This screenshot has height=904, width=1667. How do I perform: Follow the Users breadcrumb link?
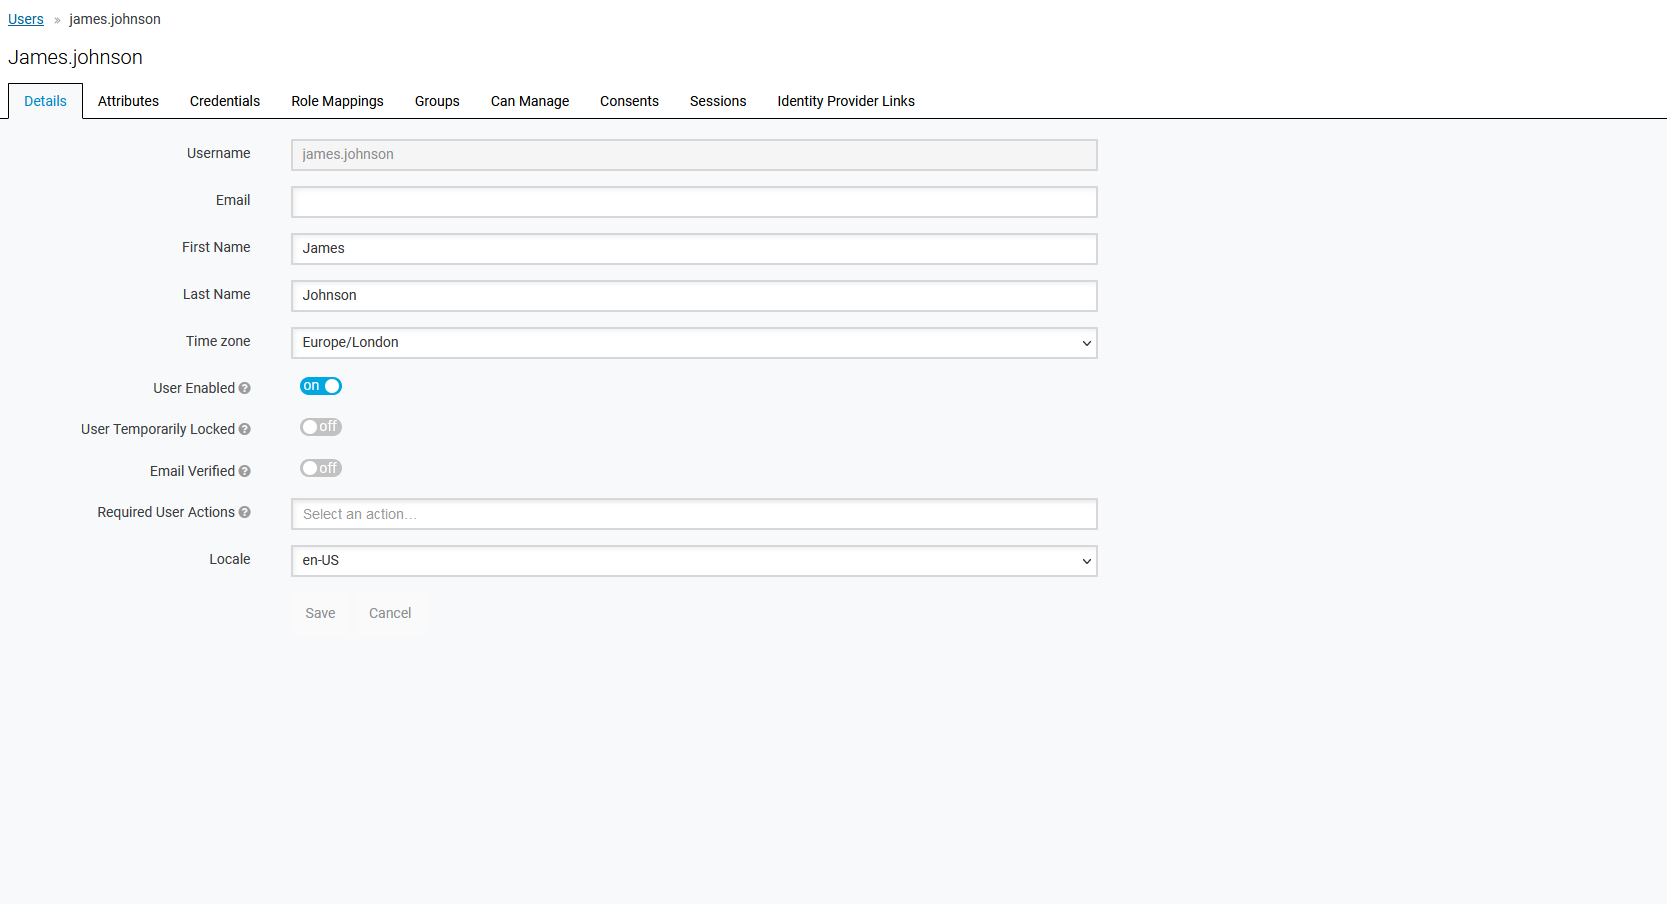26,19
